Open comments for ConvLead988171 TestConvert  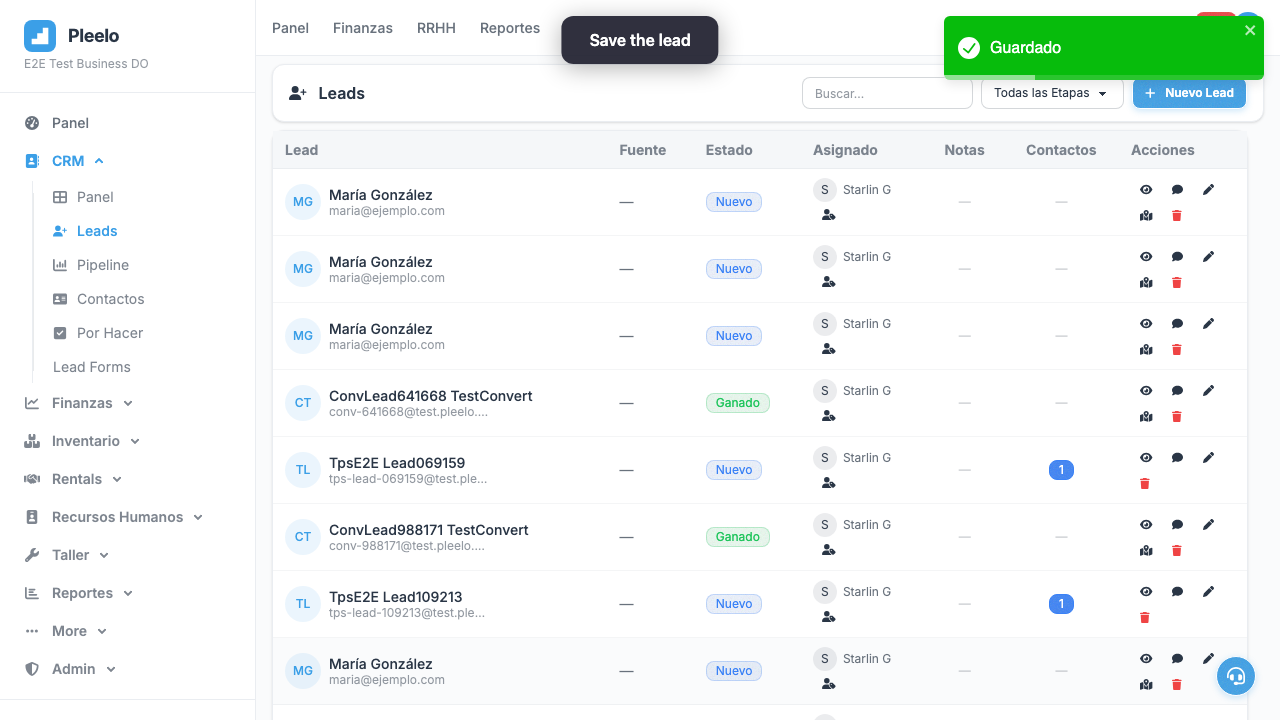point(1177,525)
